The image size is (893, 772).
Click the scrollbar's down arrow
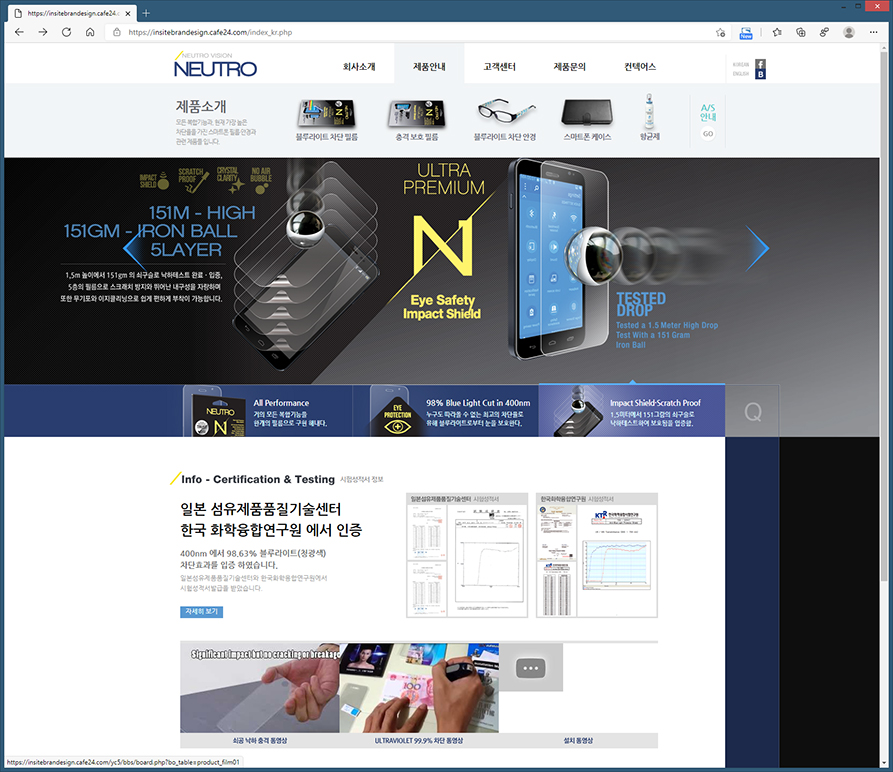pyautogui.click(x=884, y=762)
